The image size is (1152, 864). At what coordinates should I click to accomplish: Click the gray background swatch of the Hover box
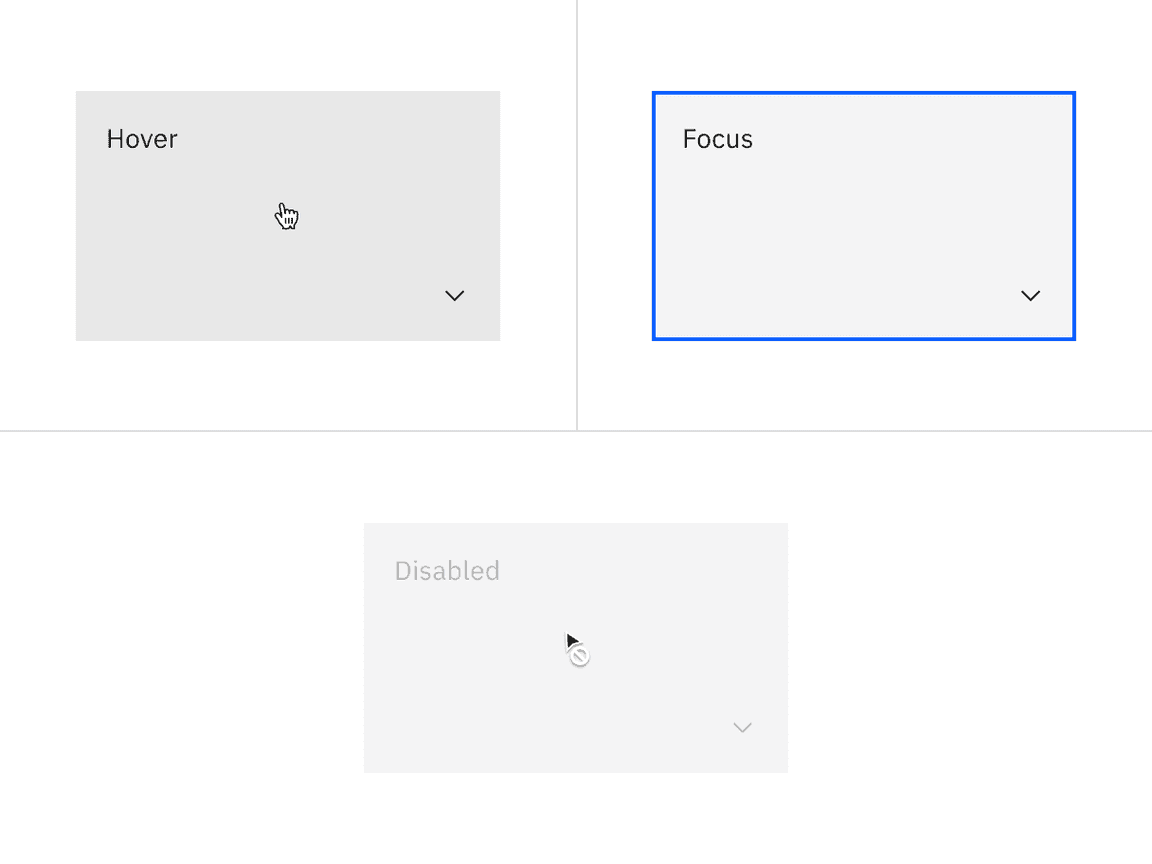(x=200, y=250)
